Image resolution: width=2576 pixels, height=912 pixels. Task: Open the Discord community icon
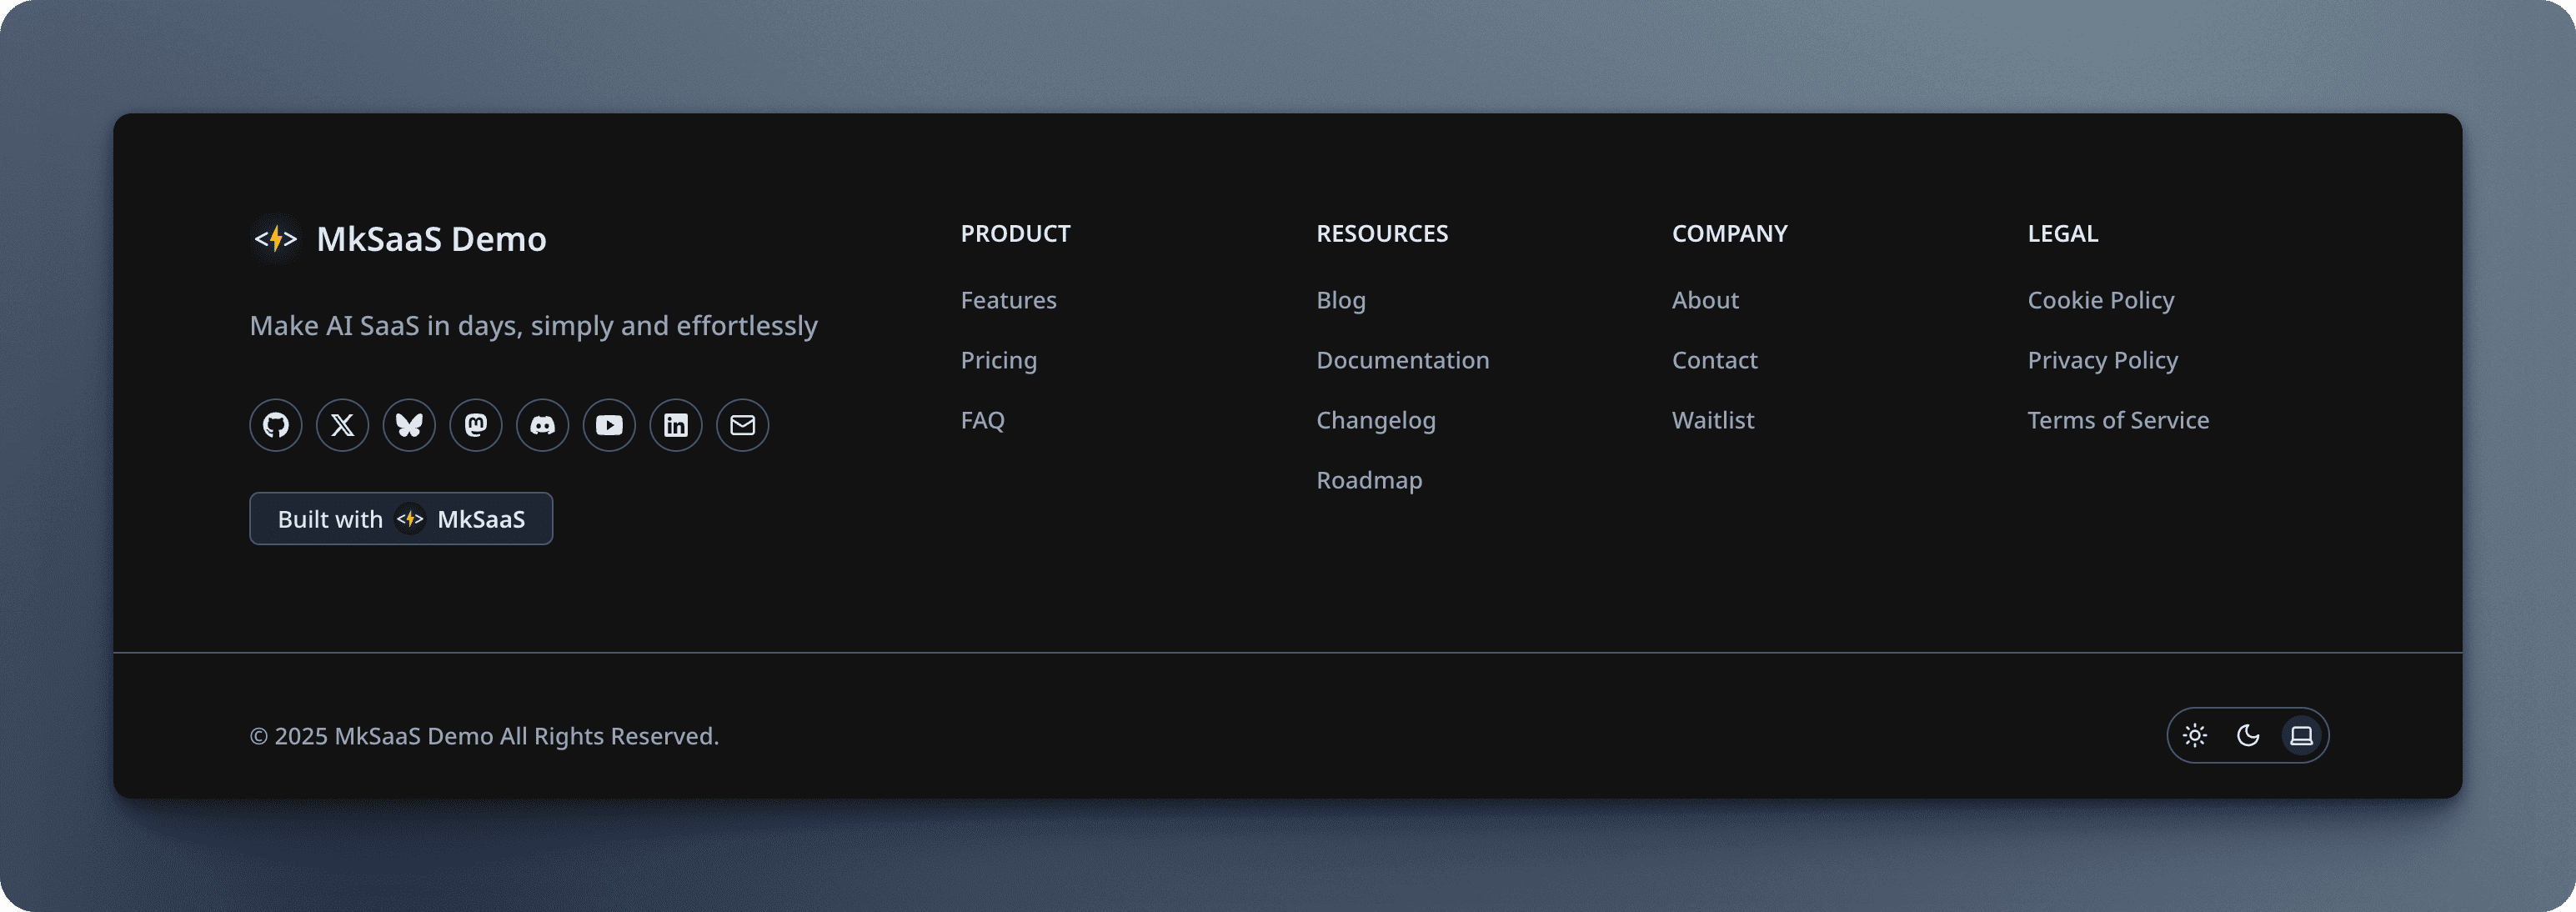[542, 425]
